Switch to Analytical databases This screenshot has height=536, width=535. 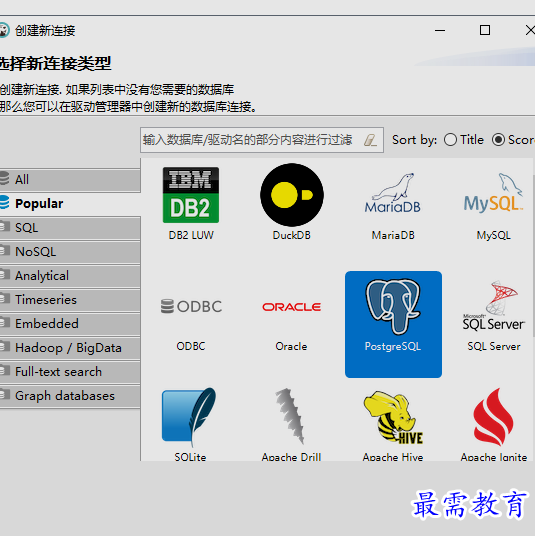[70, 276]
